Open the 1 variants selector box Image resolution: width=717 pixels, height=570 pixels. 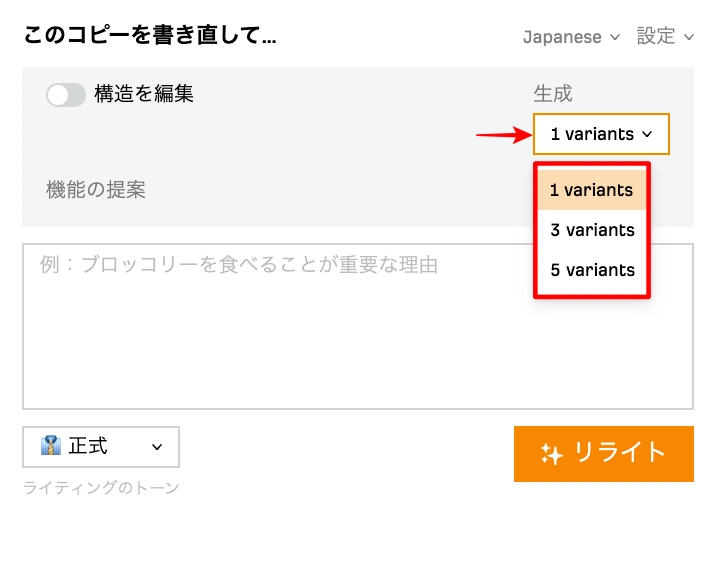(601, 134)
